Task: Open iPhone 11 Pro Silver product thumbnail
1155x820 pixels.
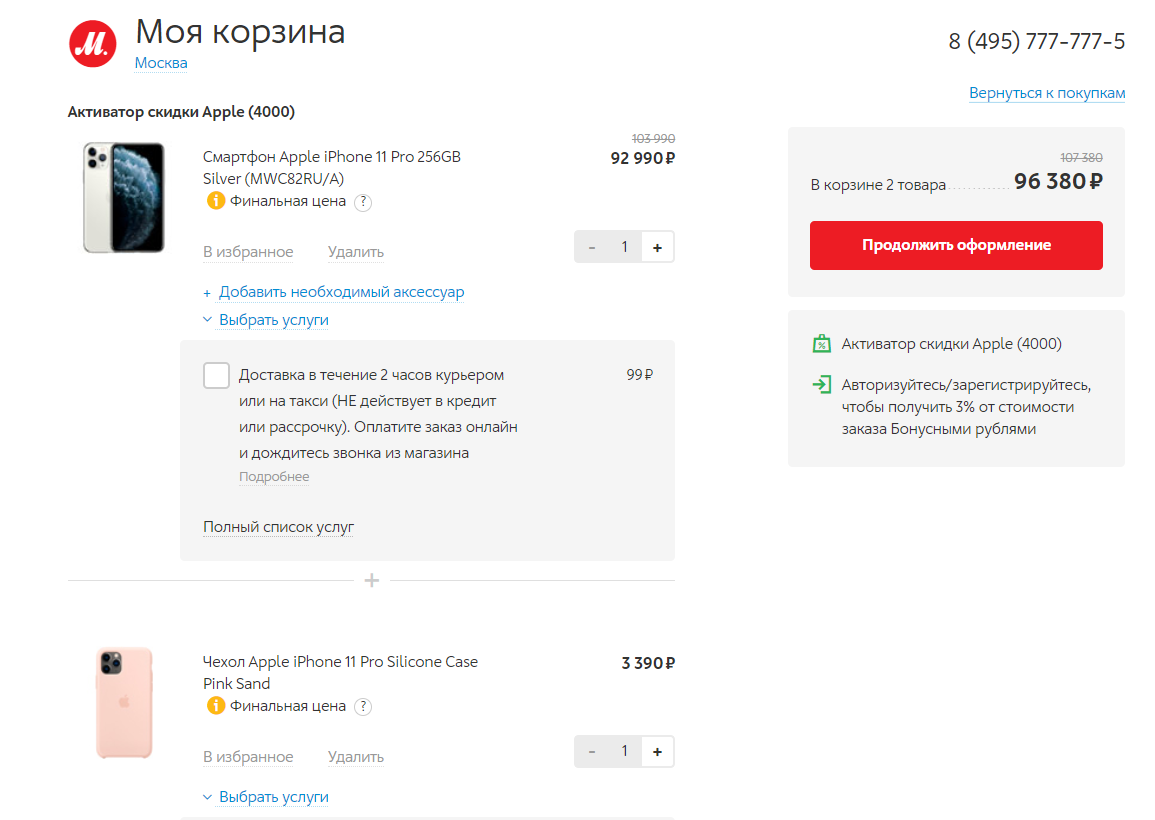Action: [x=124, y=197]
